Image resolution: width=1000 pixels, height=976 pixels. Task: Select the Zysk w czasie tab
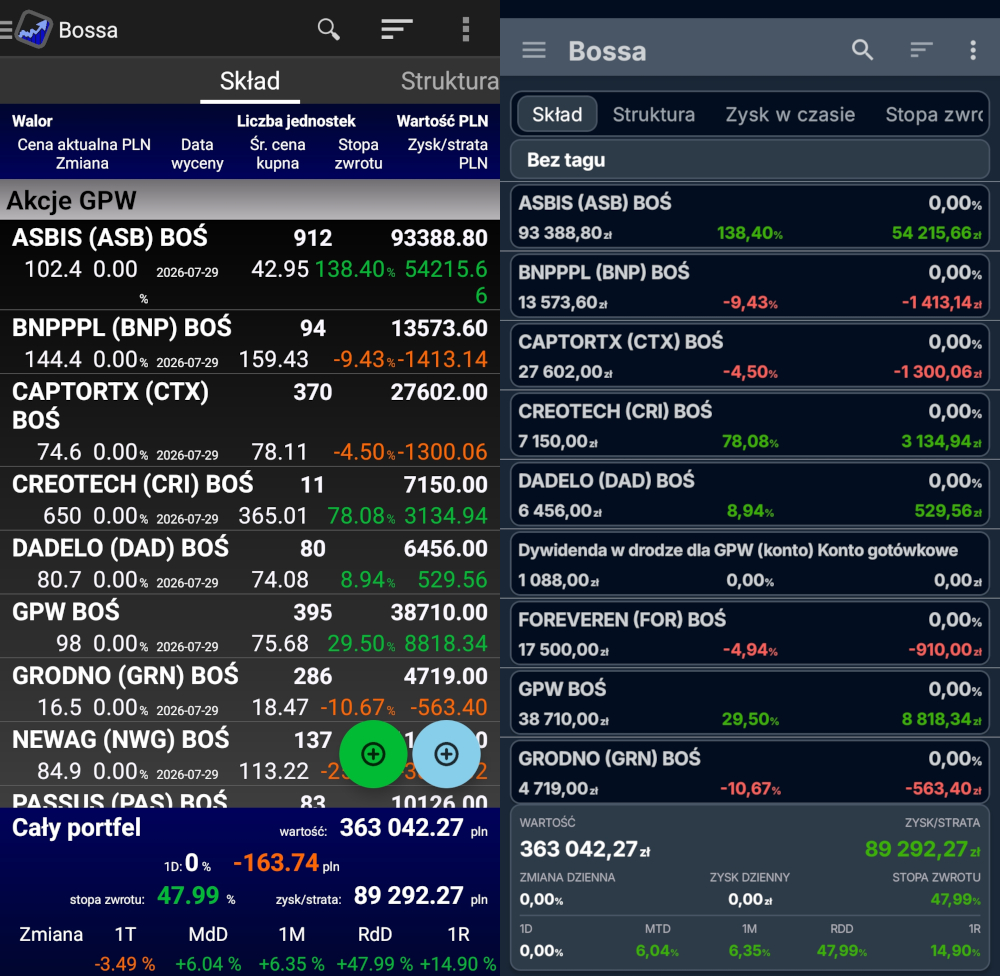[x=790, y=114]
